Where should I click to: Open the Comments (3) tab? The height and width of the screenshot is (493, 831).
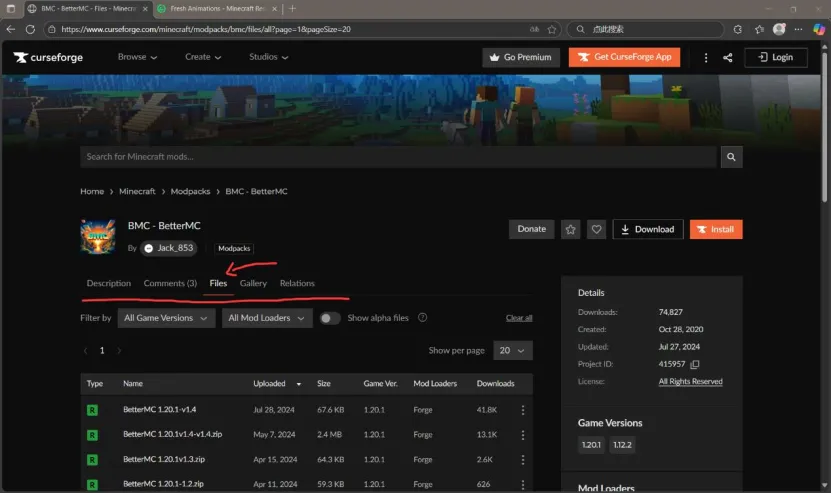coord(170,283)
